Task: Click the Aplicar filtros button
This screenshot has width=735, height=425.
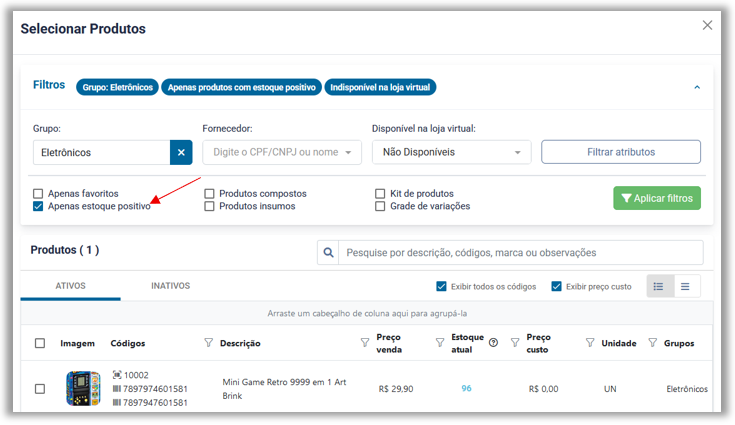Action: tap(656, 198)
